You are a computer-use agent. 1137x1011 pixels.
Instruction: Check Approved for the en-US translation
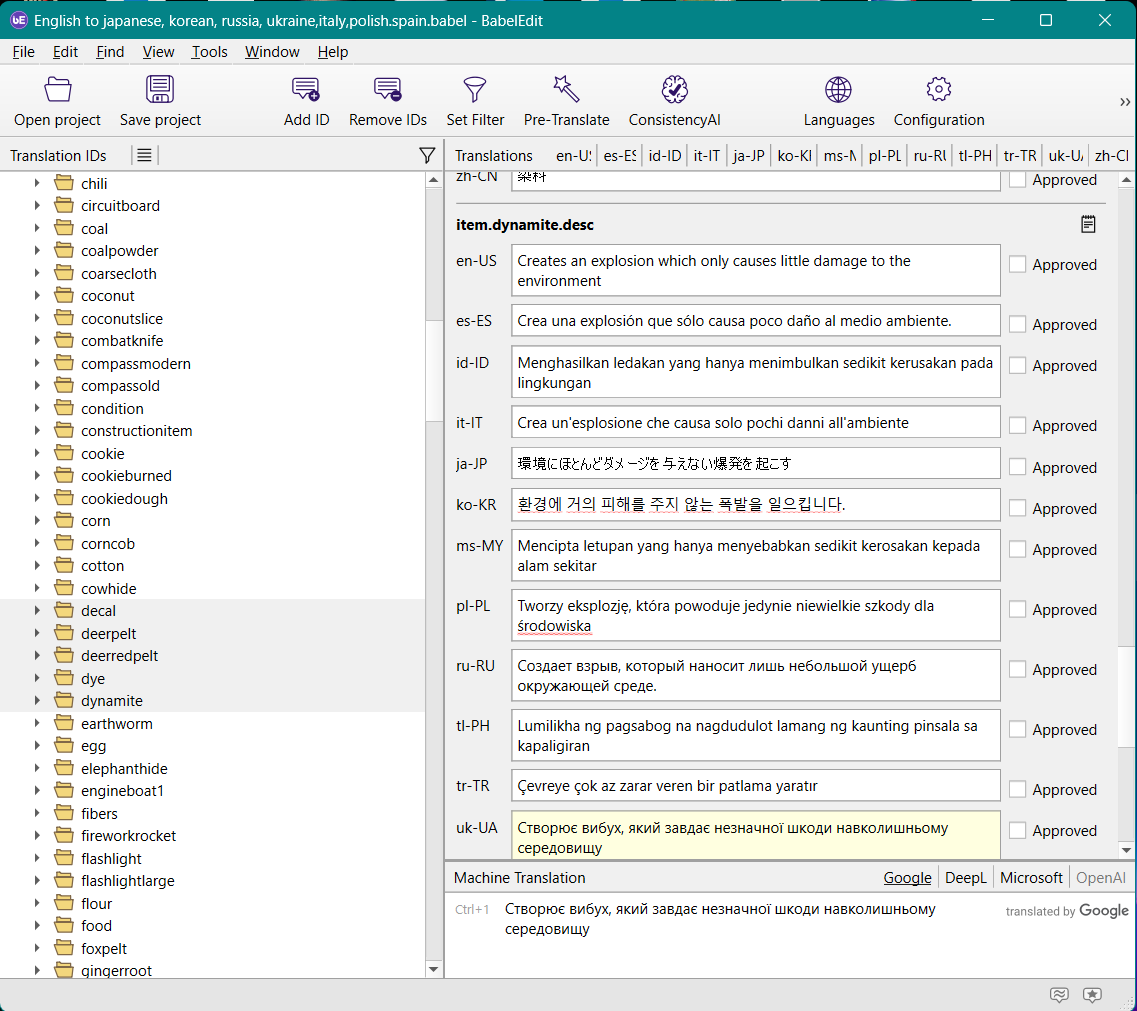[x=1018, y=265]
